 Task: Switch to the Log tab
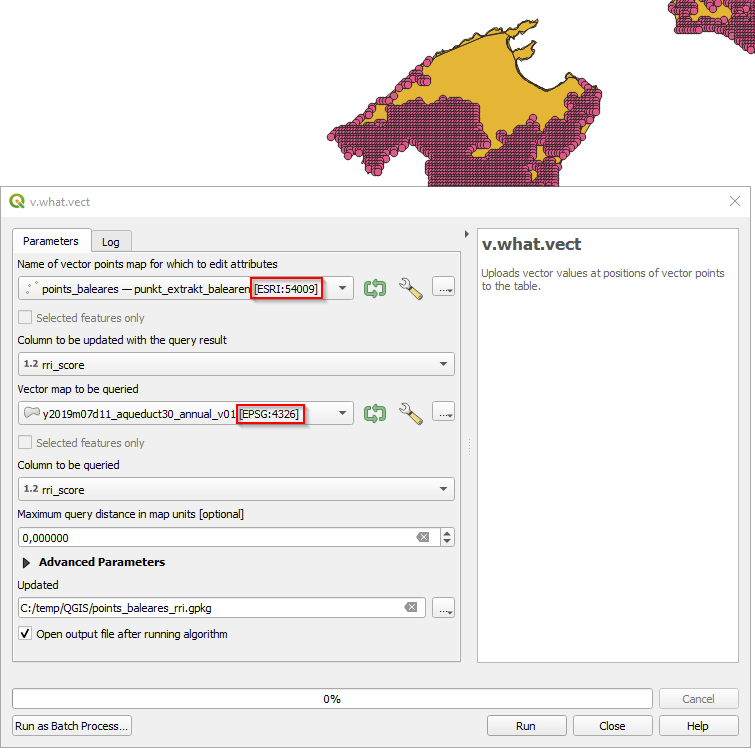pyautogui.click(x=111, y=242)
